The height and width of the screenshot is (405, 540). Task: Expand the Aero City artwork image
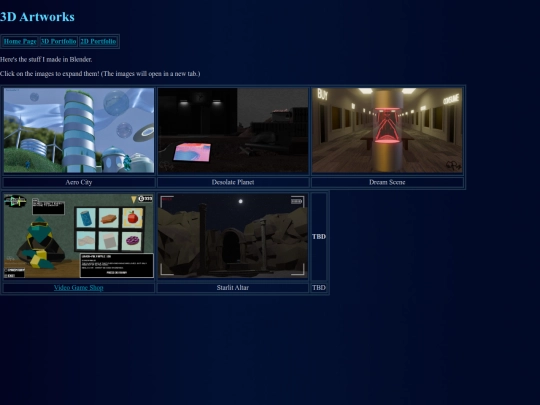79,130
